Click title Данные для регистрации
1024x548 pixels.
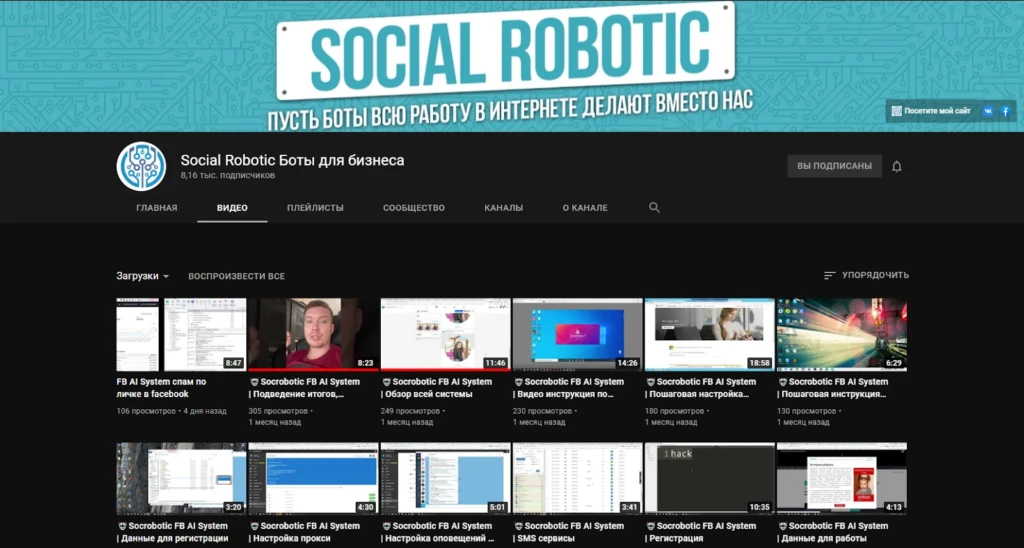[172, 532]
